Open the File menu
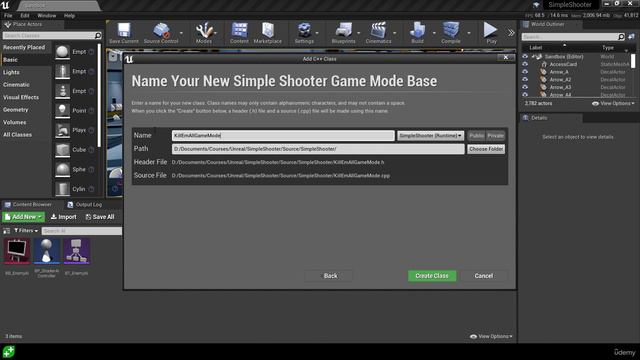This screenshot has height=360, width=640. pos(8,16)
